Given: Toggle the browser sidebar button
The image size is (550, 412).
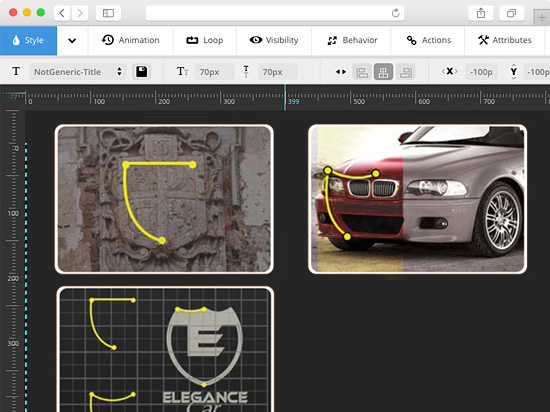Looking at the screenshot, I should pos(108,13).
